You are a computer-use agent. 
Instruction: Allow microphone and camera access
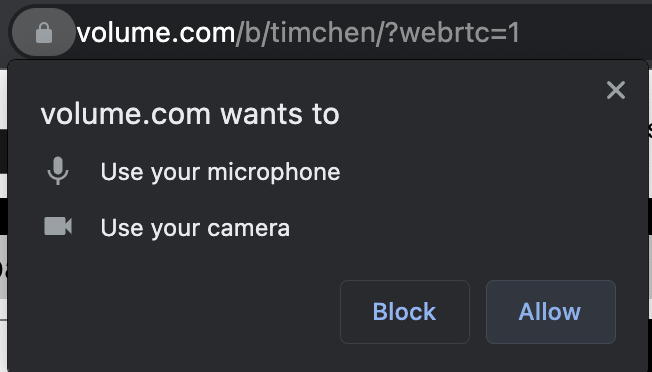551,312
